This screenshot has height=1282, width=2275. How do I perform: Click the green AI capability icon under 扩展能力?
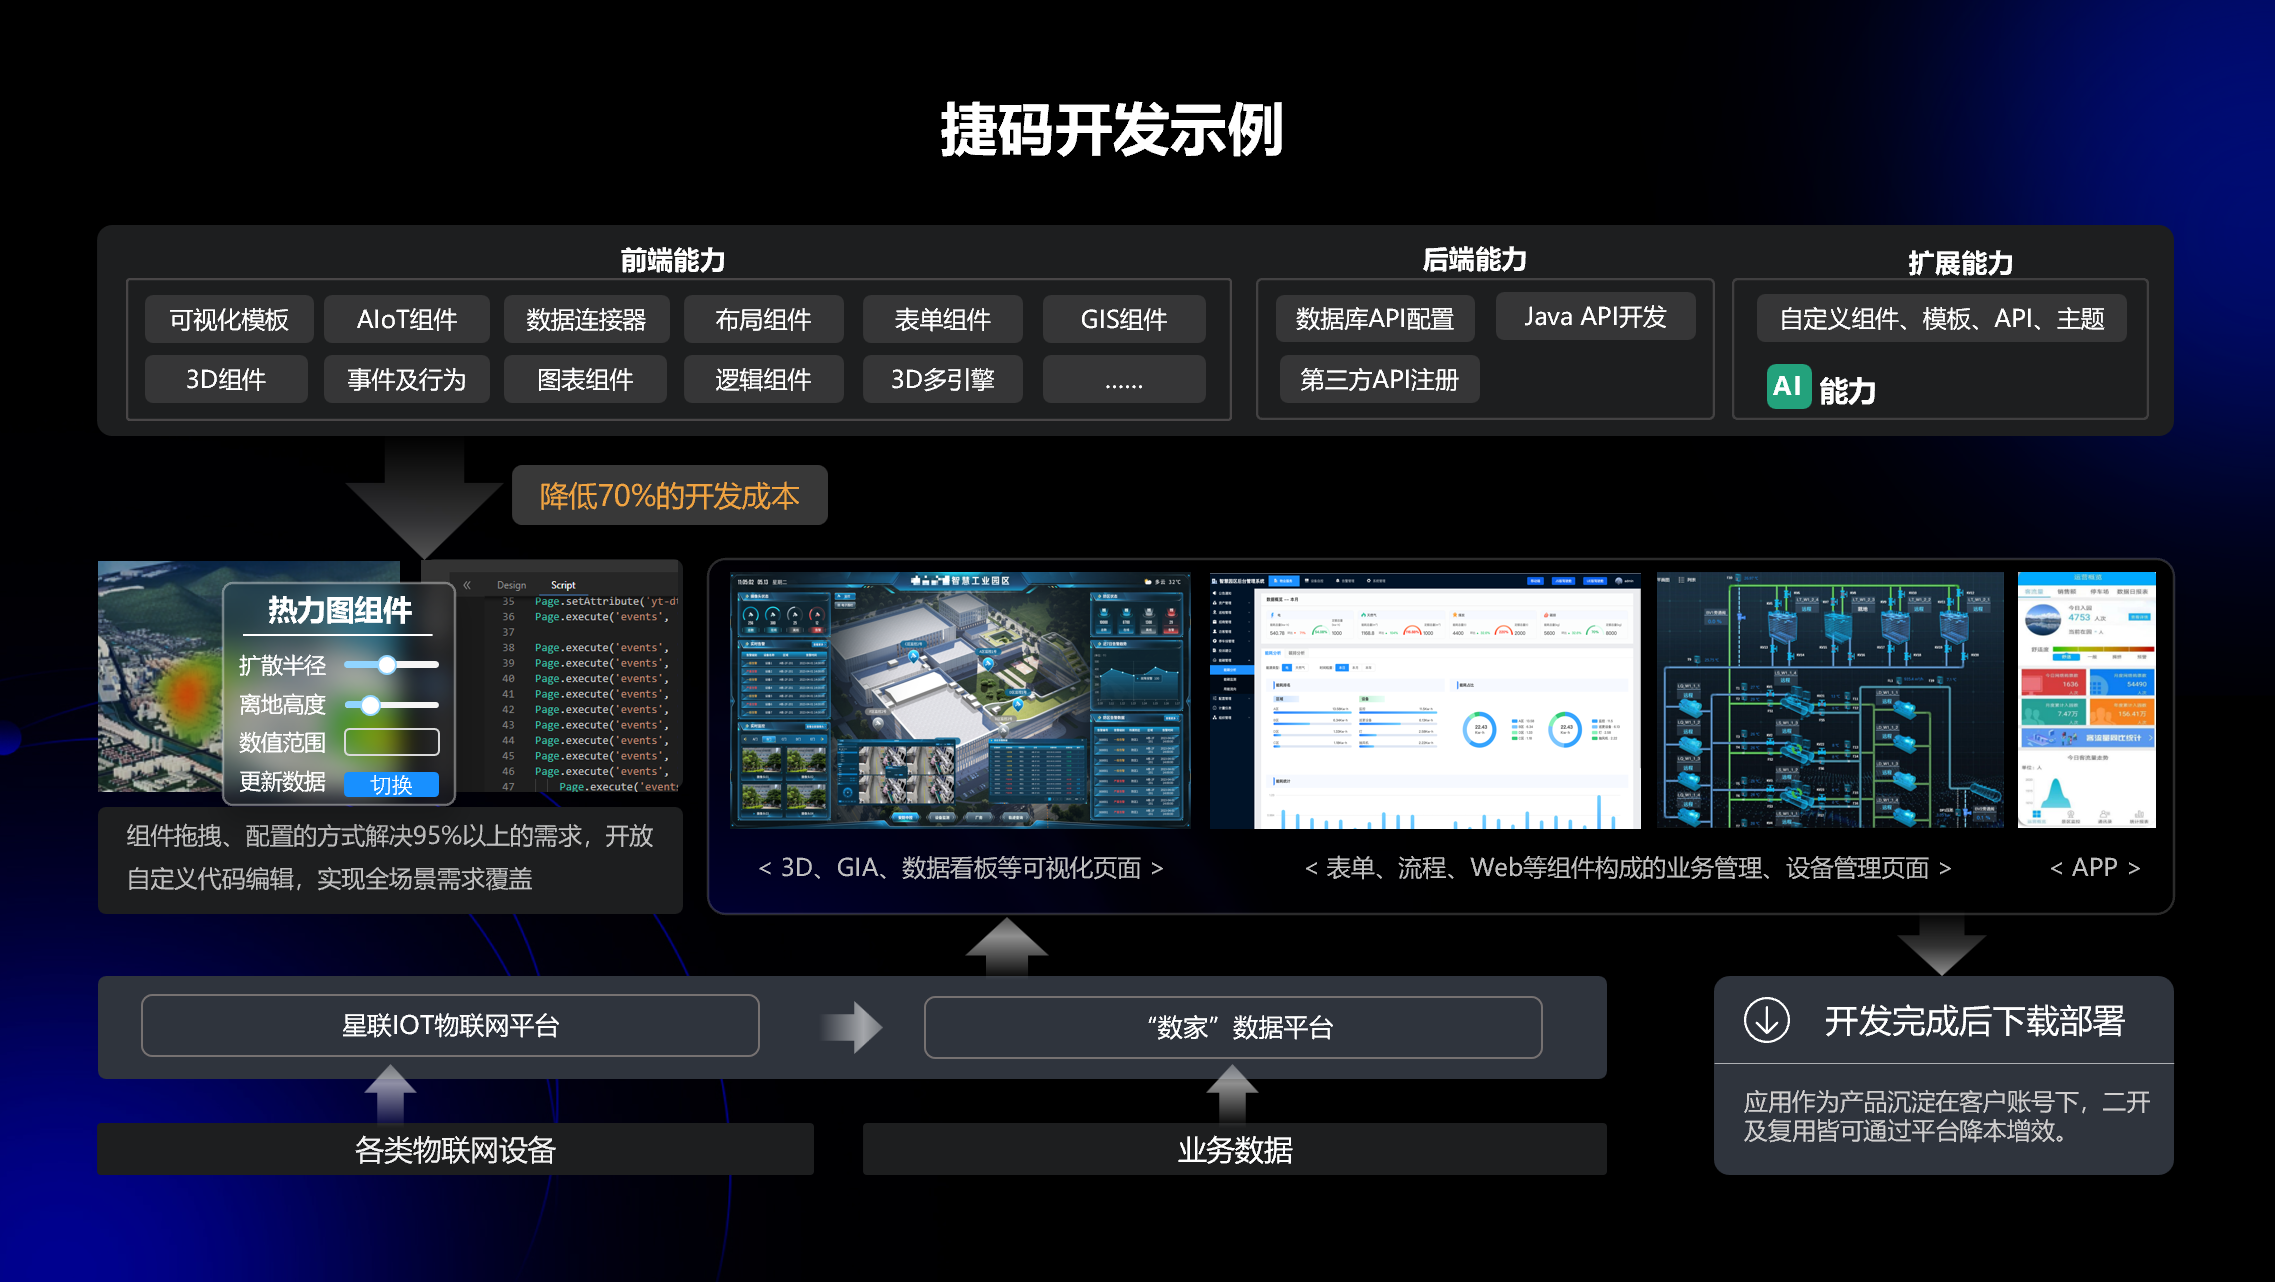(1789, 388)
